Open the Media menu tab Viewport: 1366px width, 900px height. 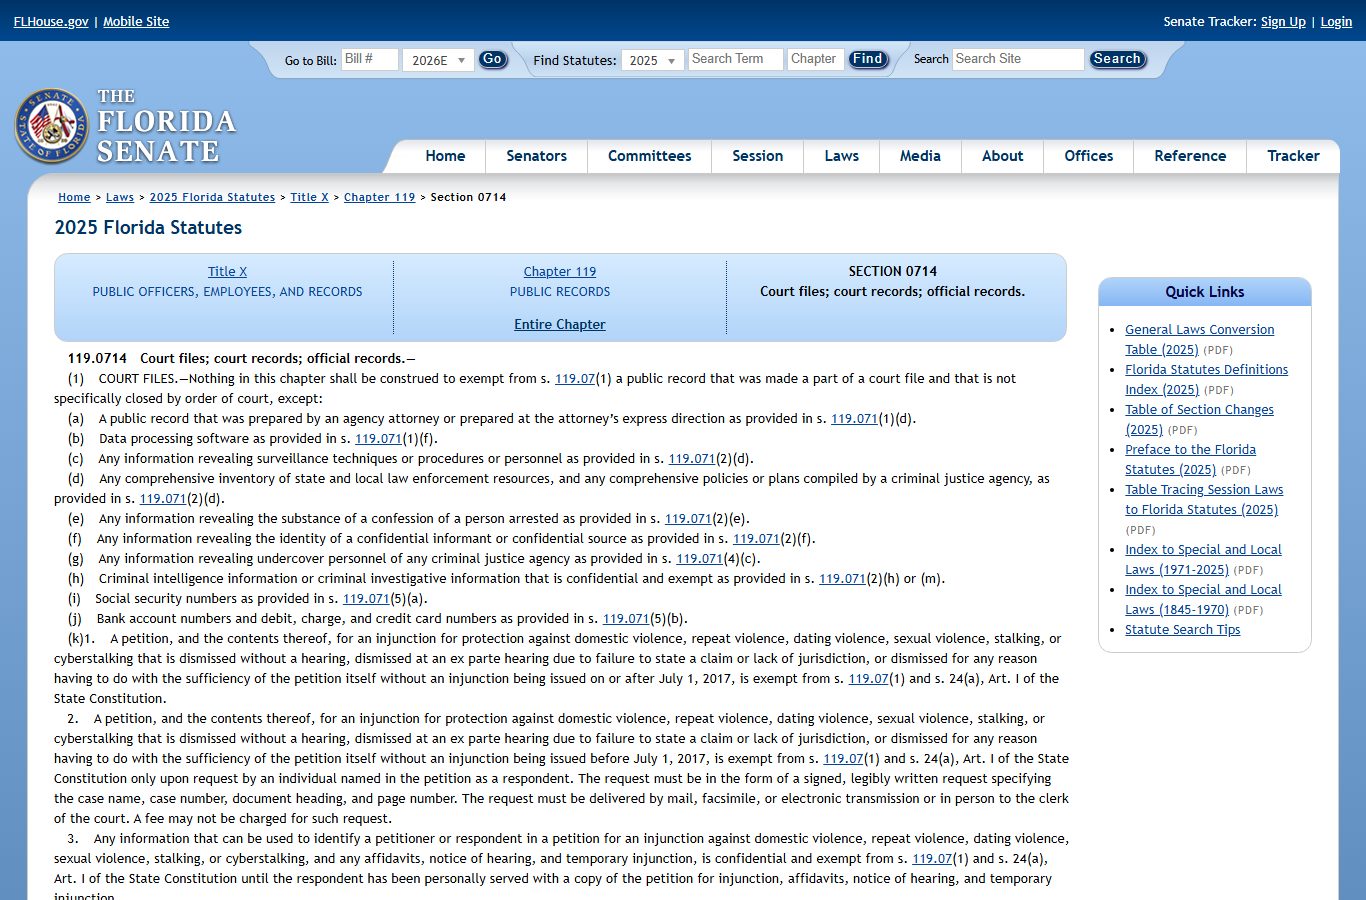[x=920, y=156]
